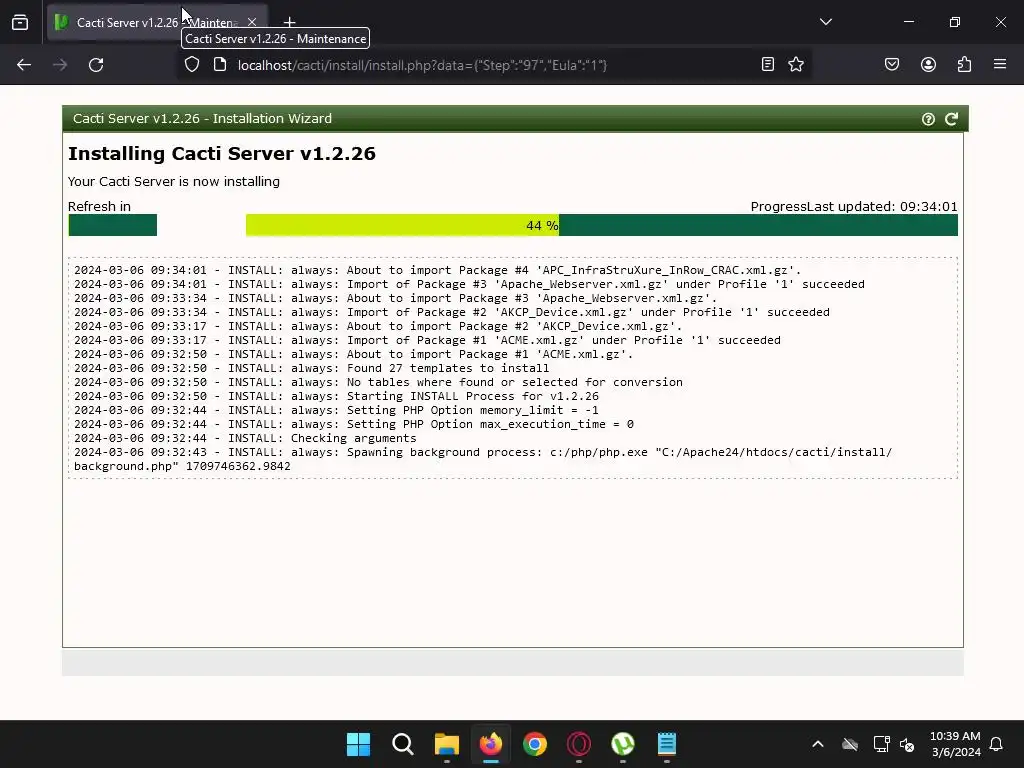Expand the list all tabs chevron
1024x768 pixels.
coord(825,22)
